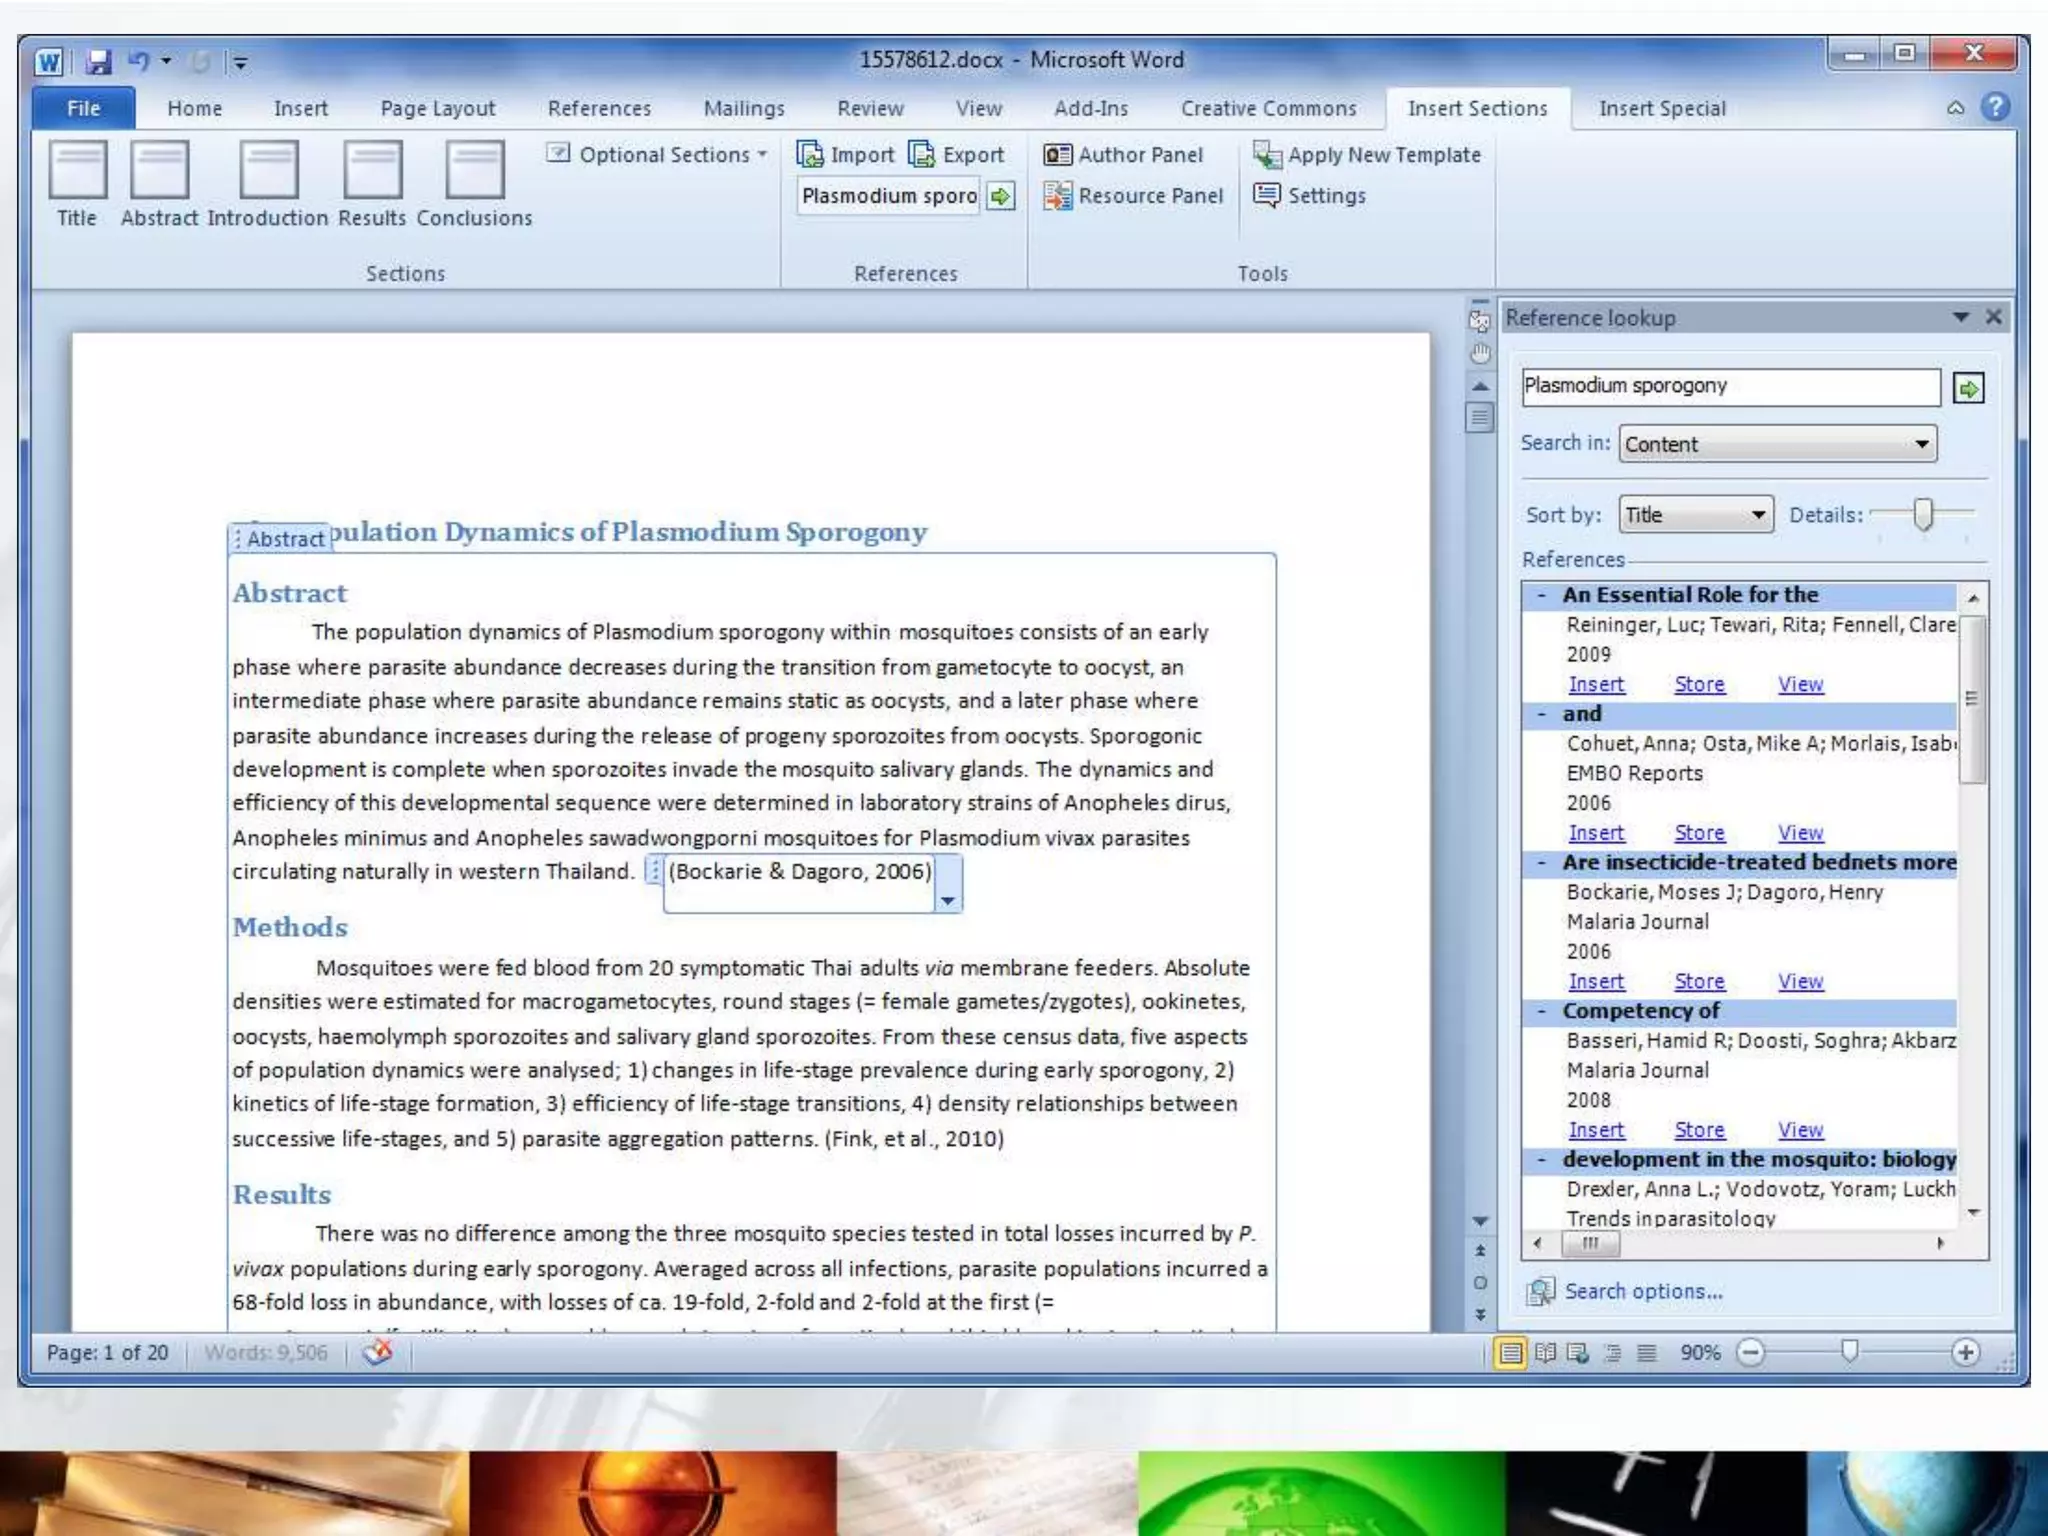Open the 'Sort by' Title dropdown
This screenshot has width=2048, height=1536.
point(1757,515)
